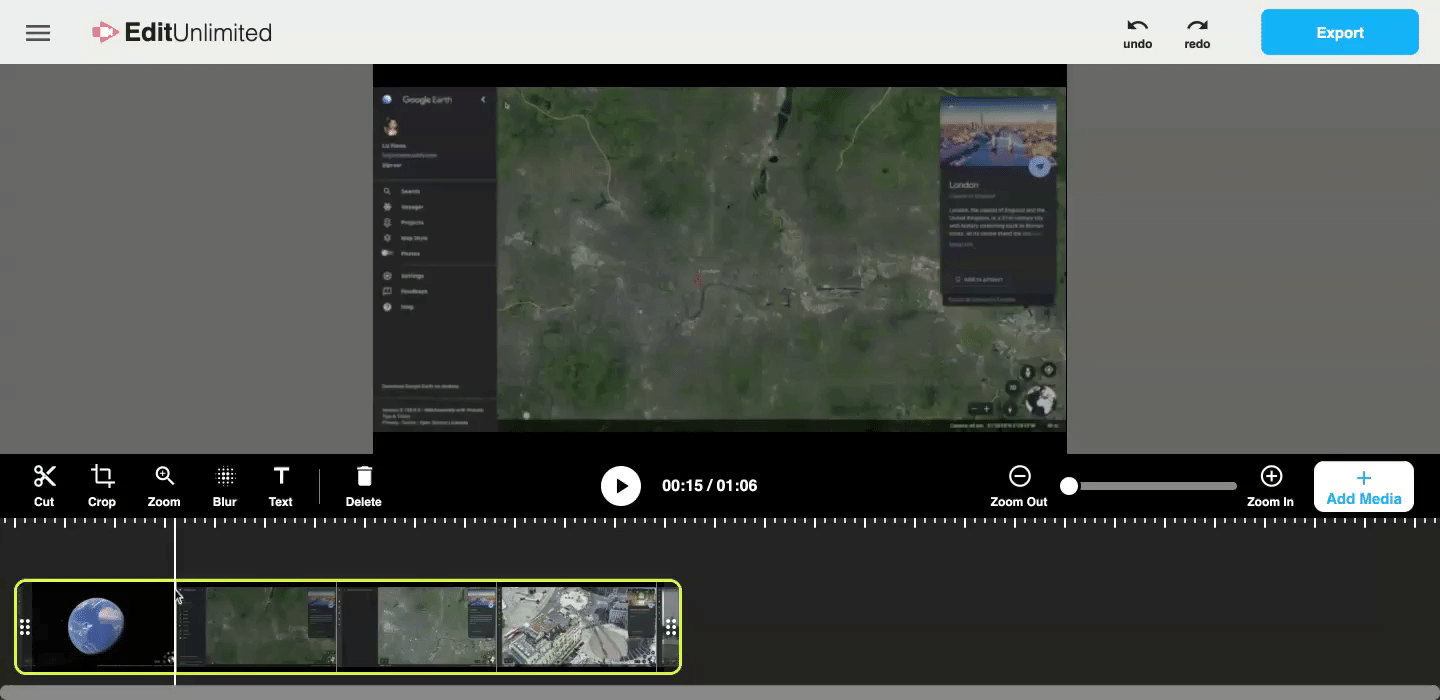
Task: Click the right trim handle of the clip
Action: point(671,627)
